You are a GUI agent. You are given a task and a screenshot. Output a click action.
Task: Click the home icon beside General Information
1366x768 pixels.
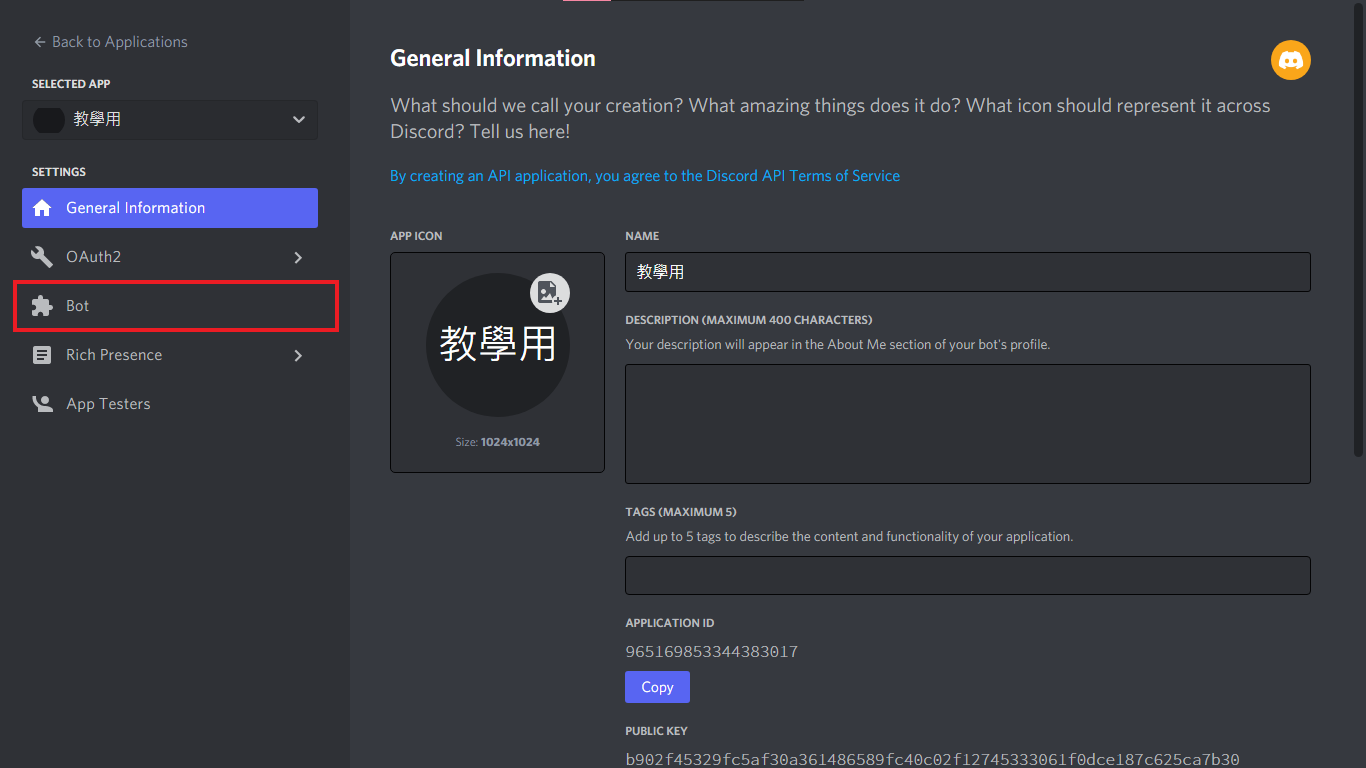42,208
